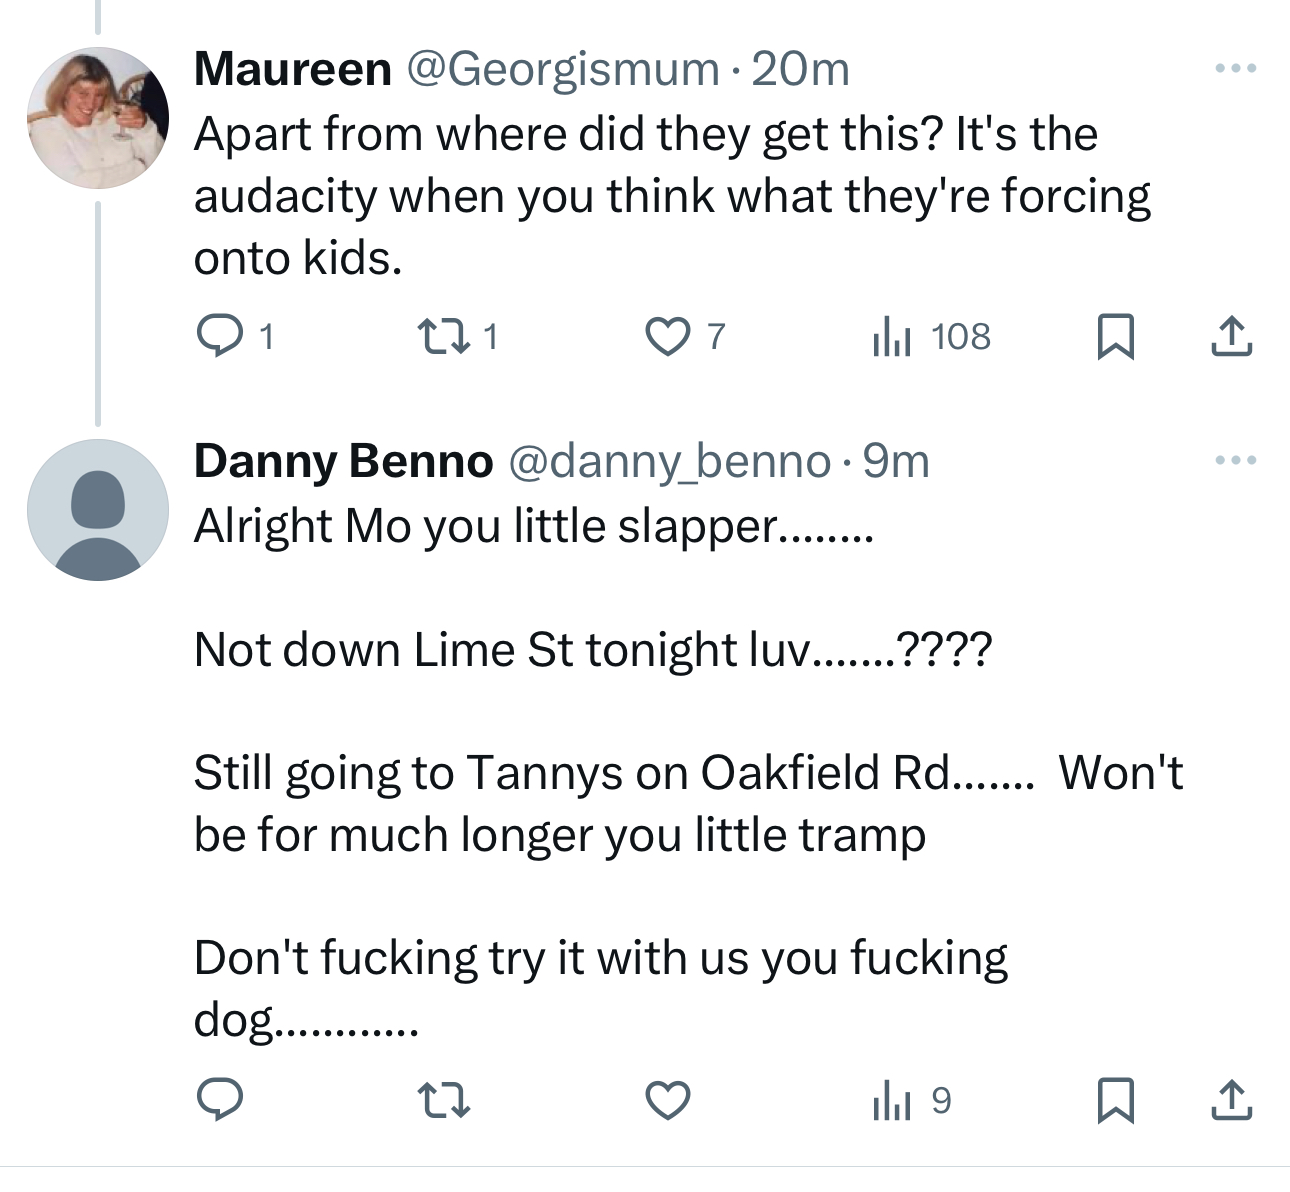Retweet Danny Benno's post

[x=442, y=1100]
